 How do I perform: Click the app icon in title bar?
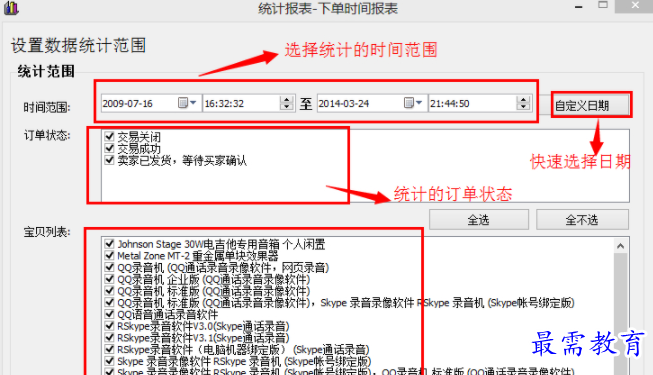pos(11,8)
